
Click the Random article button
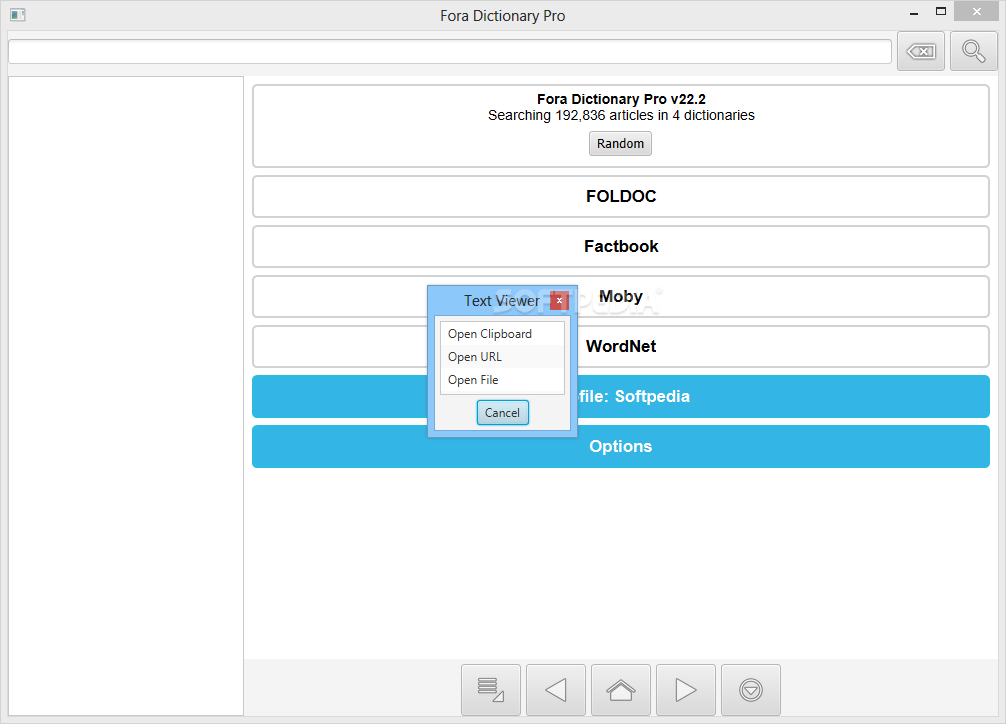click(620, 144)
